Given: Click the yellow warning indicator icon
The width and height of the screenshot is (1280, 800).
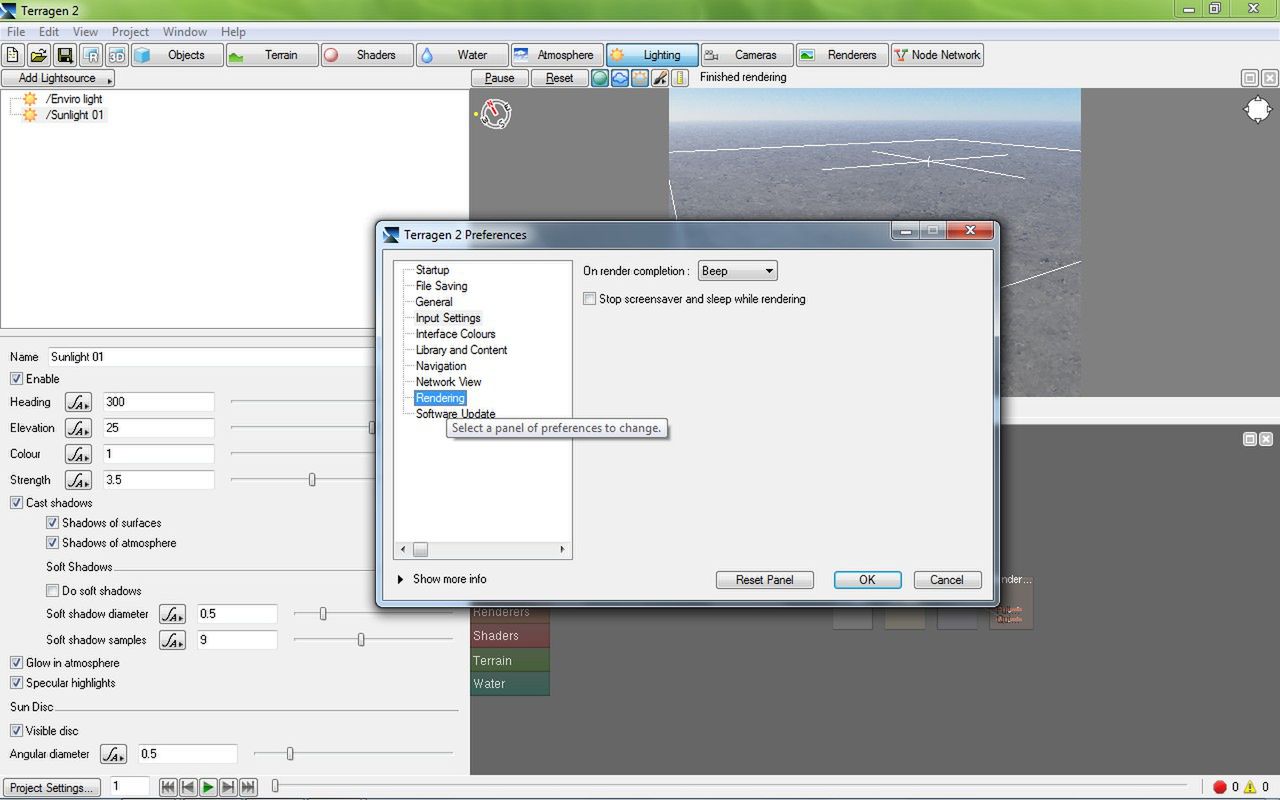Looking at the screenshot, I should [x=1250, y=787].
